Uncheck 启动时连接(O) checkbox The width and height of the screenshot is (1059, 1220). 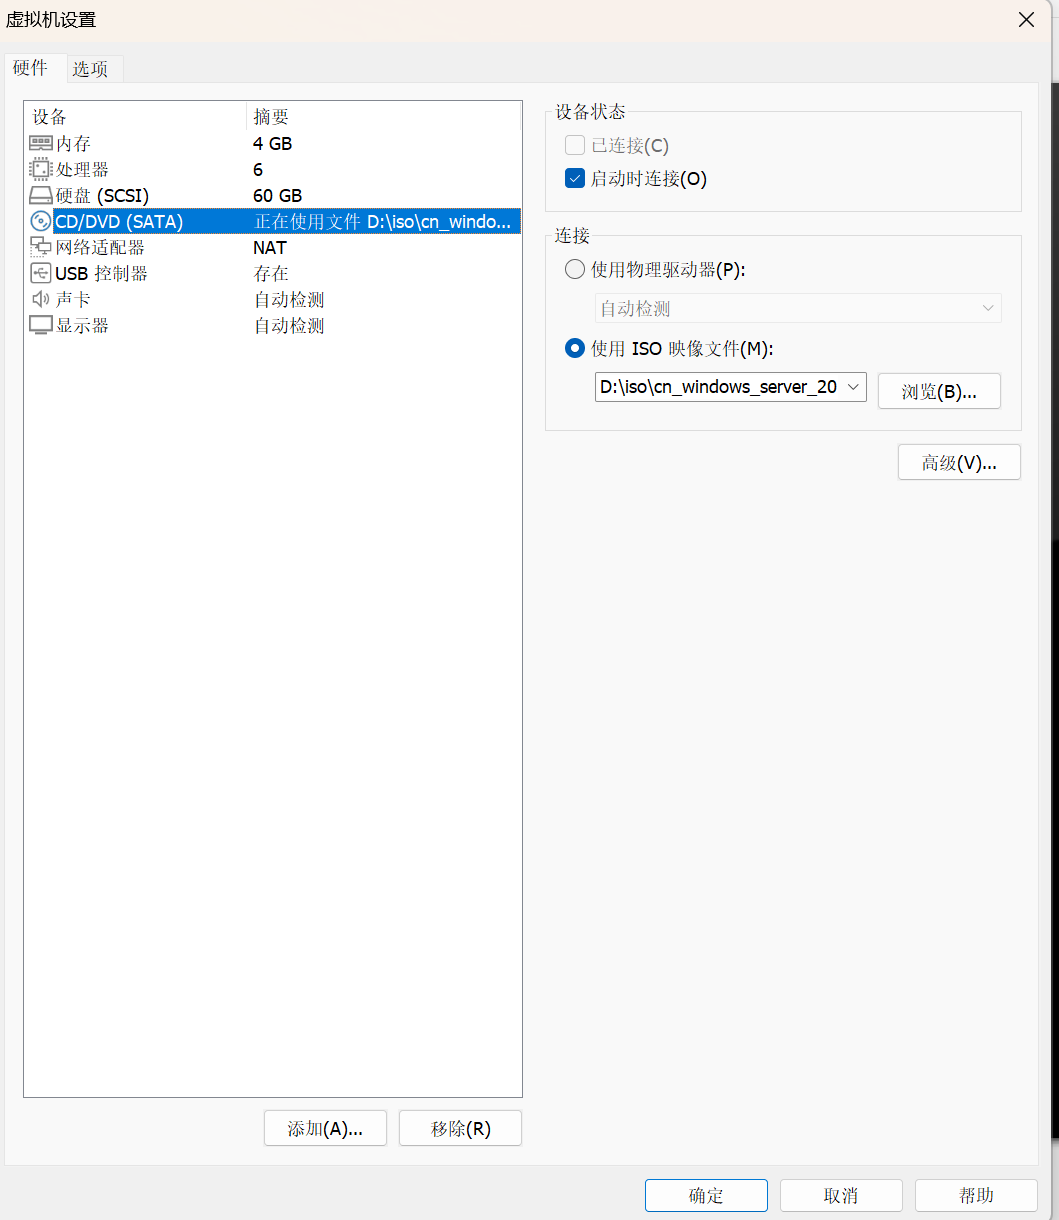pyautogui.click(x=575, y=179)
